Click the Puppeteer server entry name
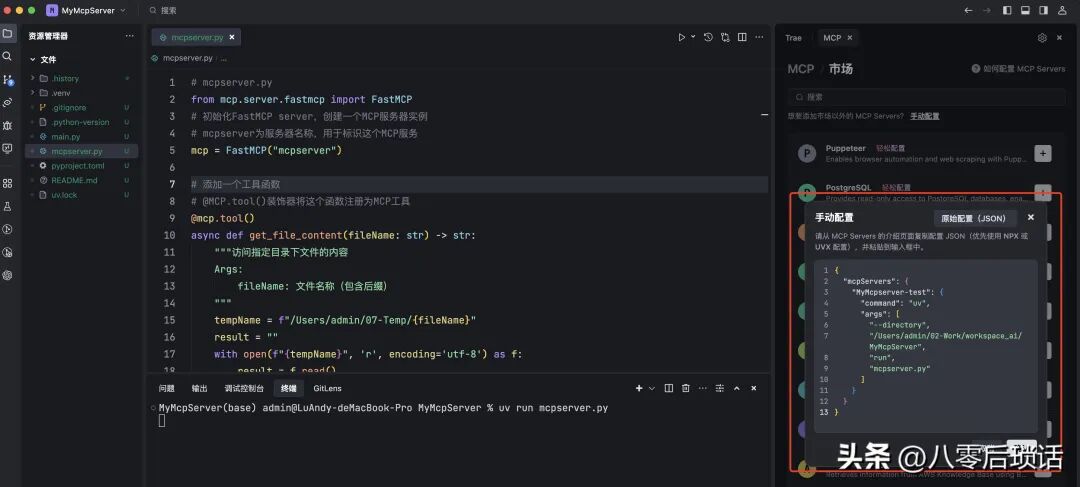The image size is (1080, 487). [x=846, y=148]
